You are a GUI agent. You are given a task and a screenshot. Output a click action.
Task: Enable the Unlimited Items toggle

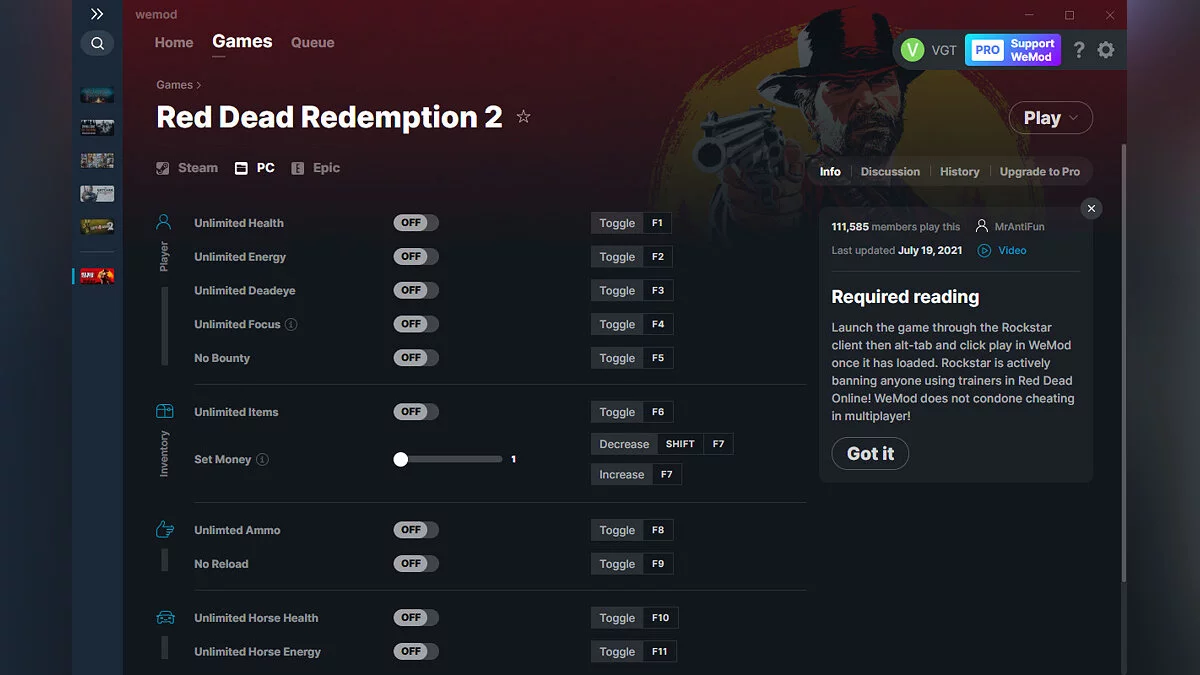415,411
